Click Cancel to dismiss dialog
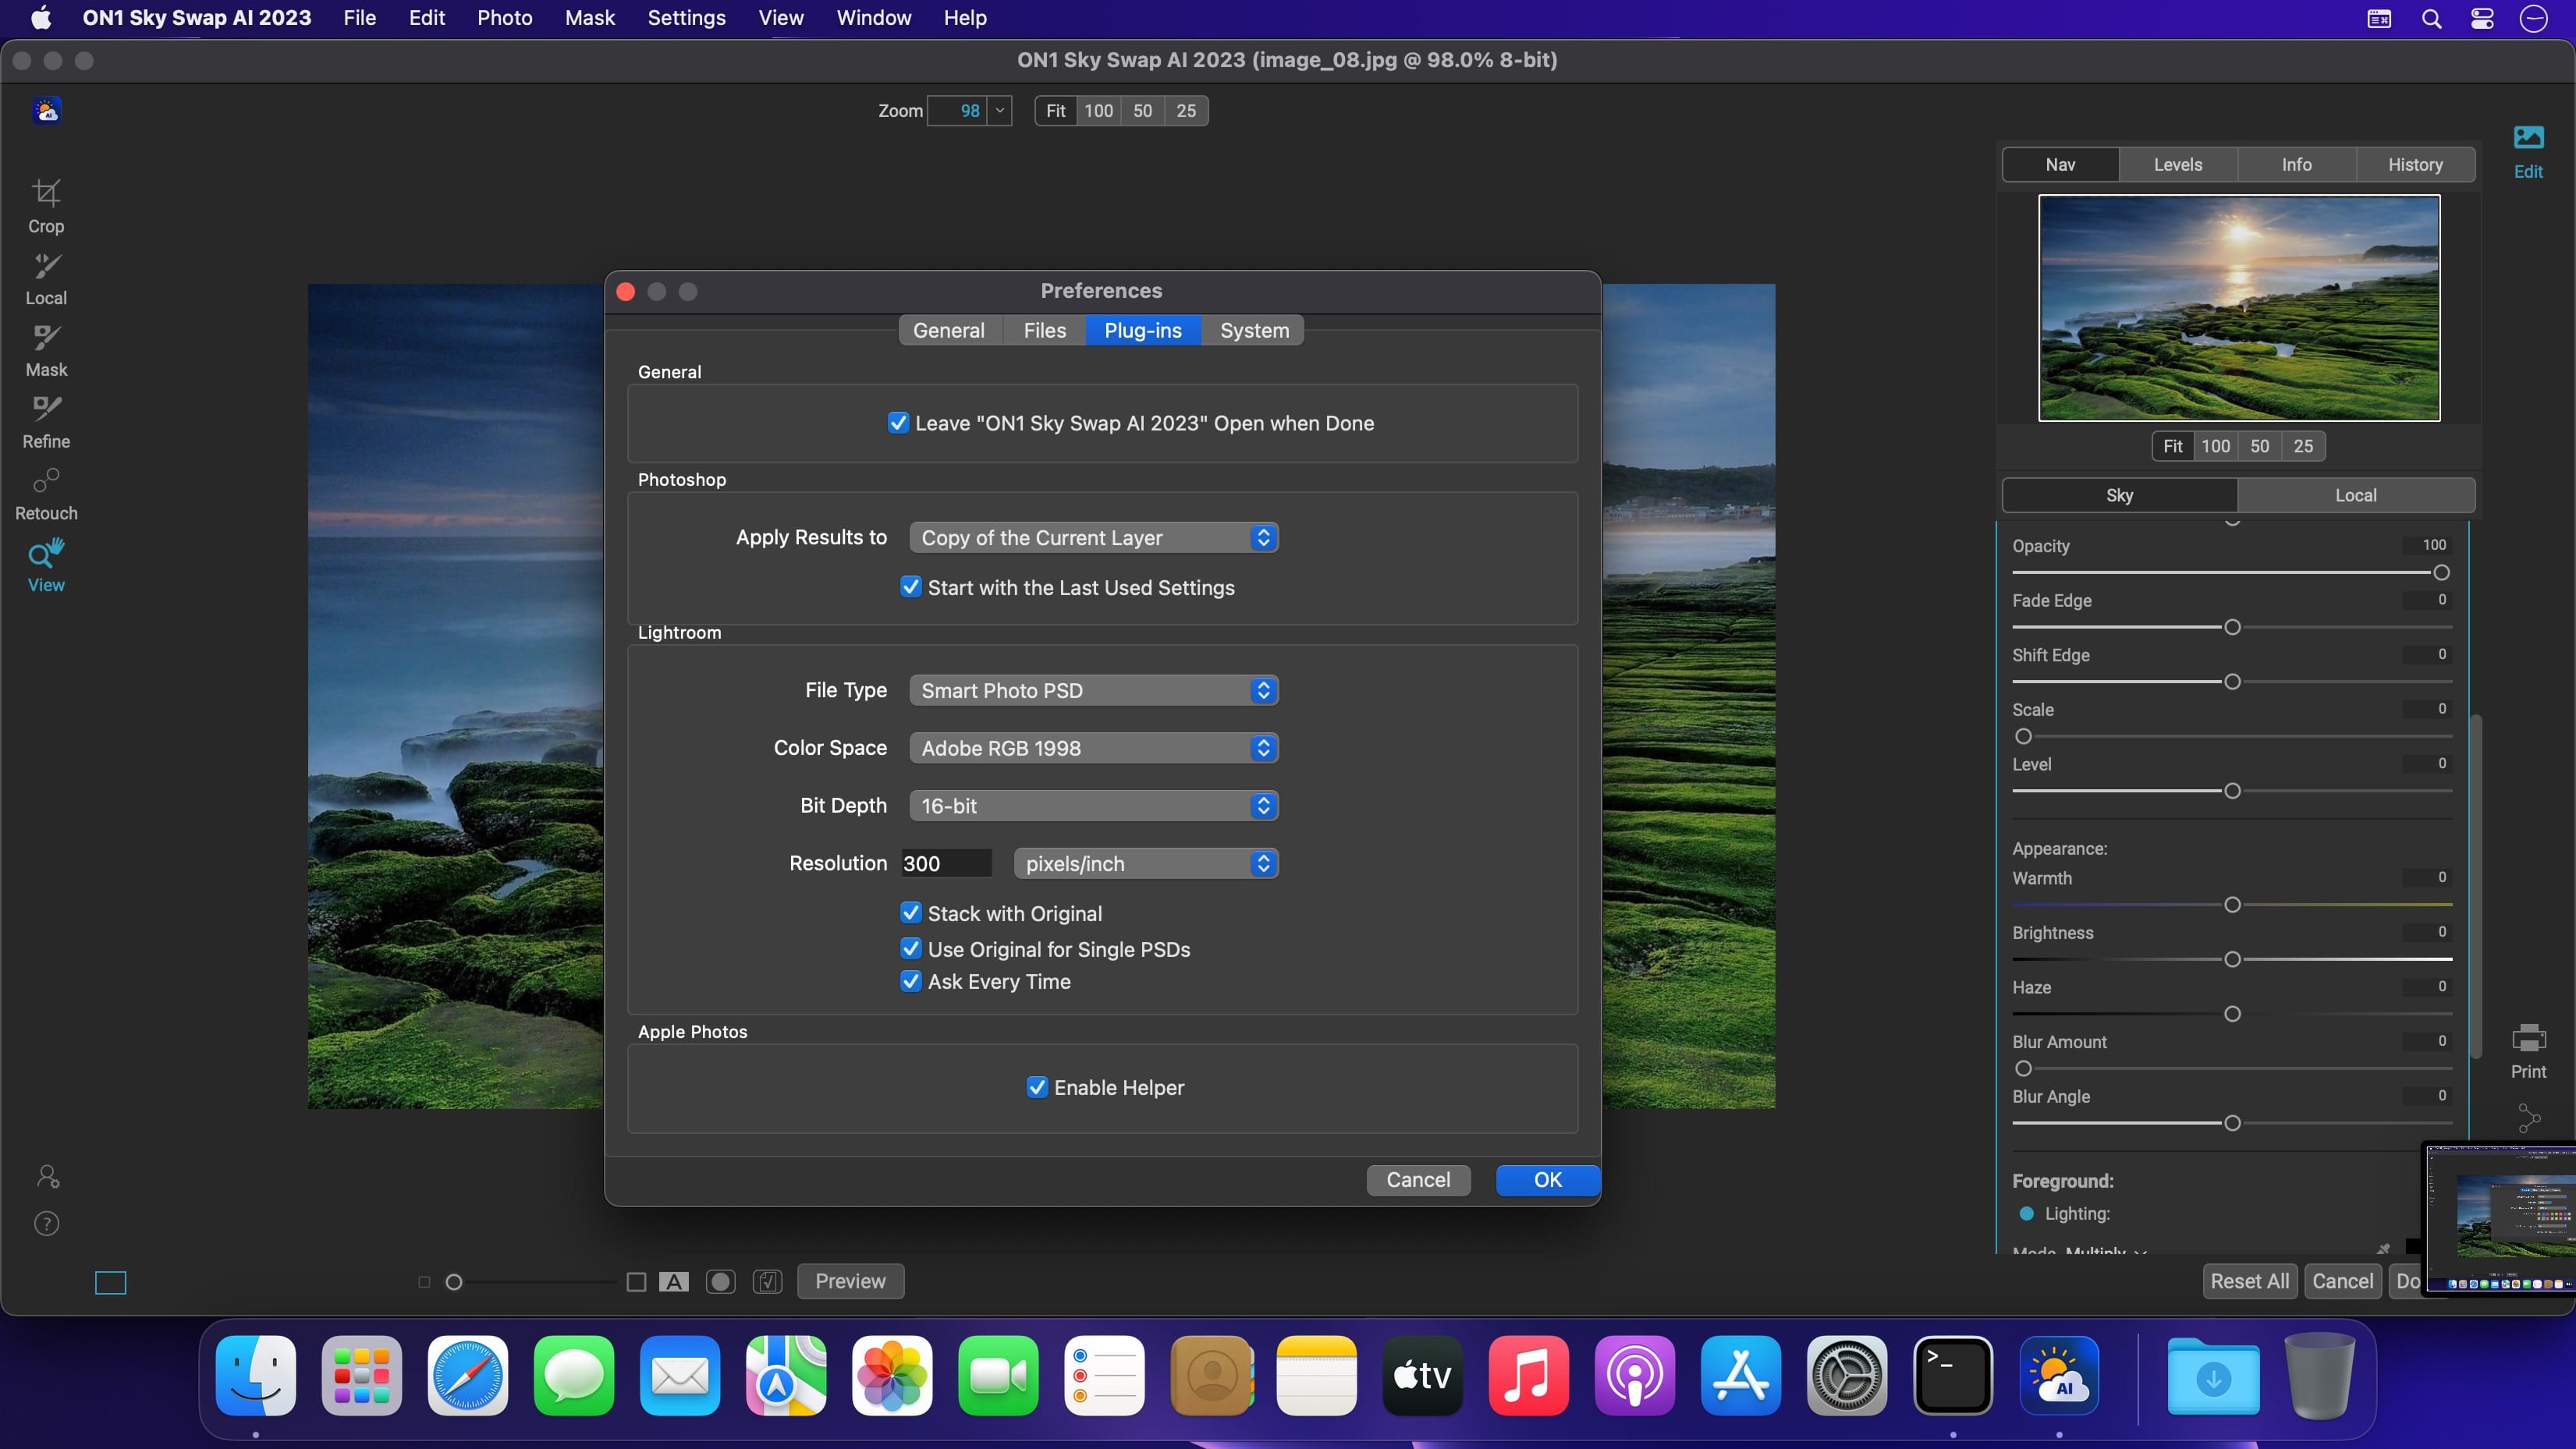2576x1449 pixels. coord(1418,1180)
